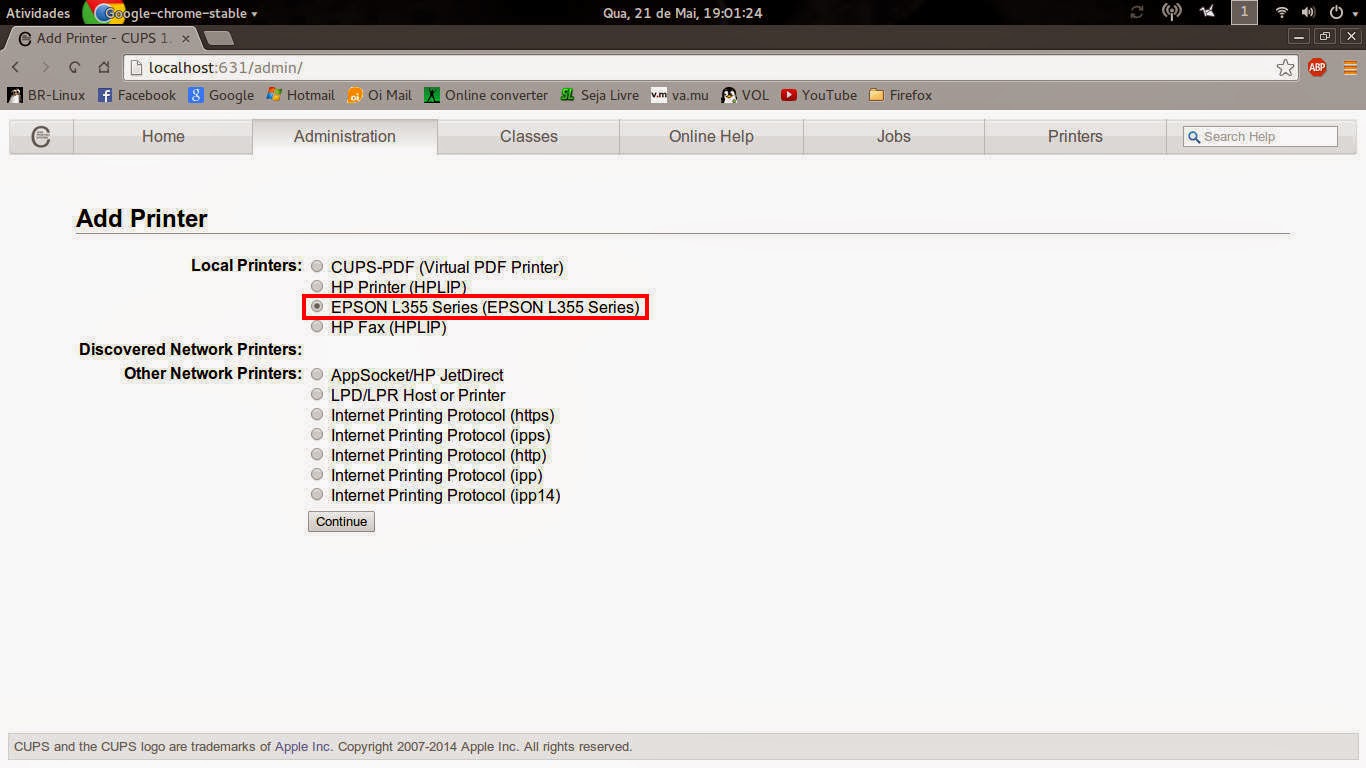The height and width of the screenshot is (768, 1366).
Task: Select Internet Printing Protocol (ipps)
Action: [317, 434]
